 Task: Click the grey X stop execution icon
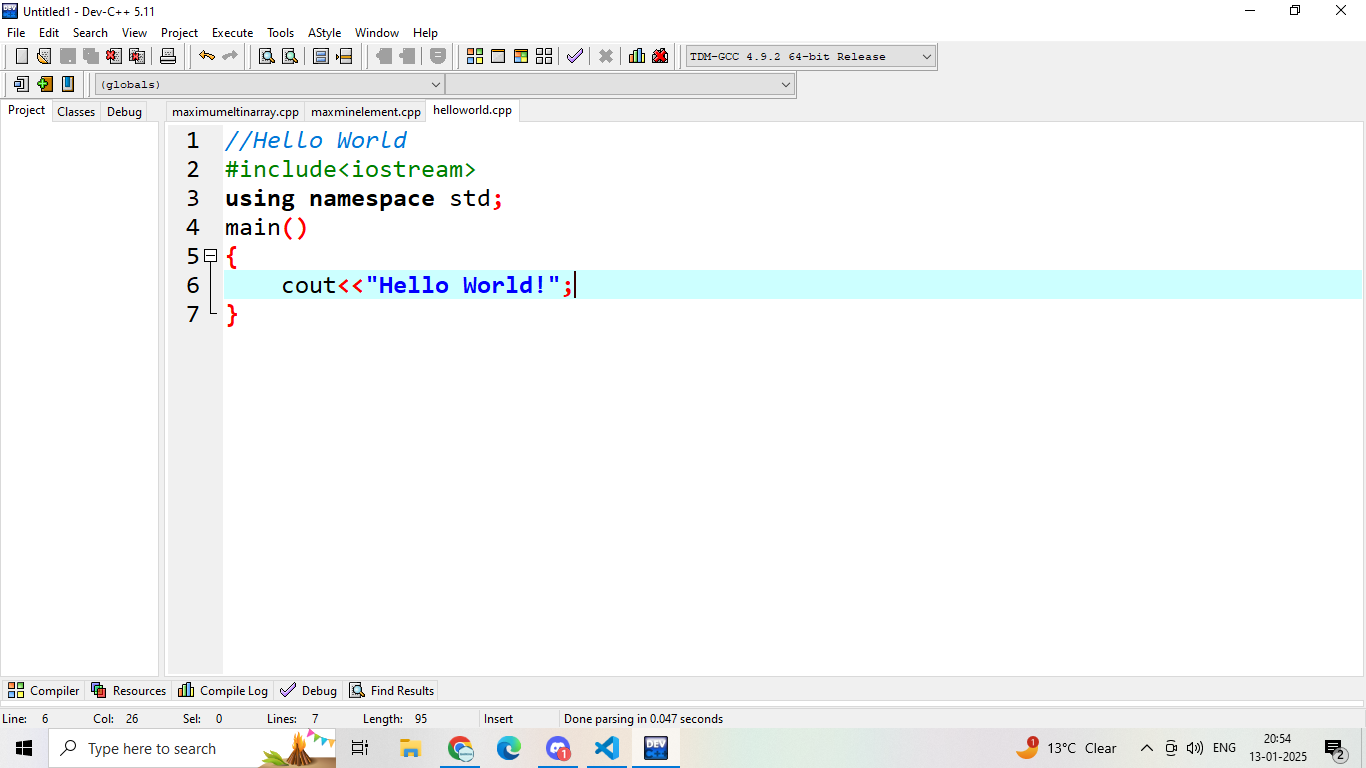coord(606,56)
